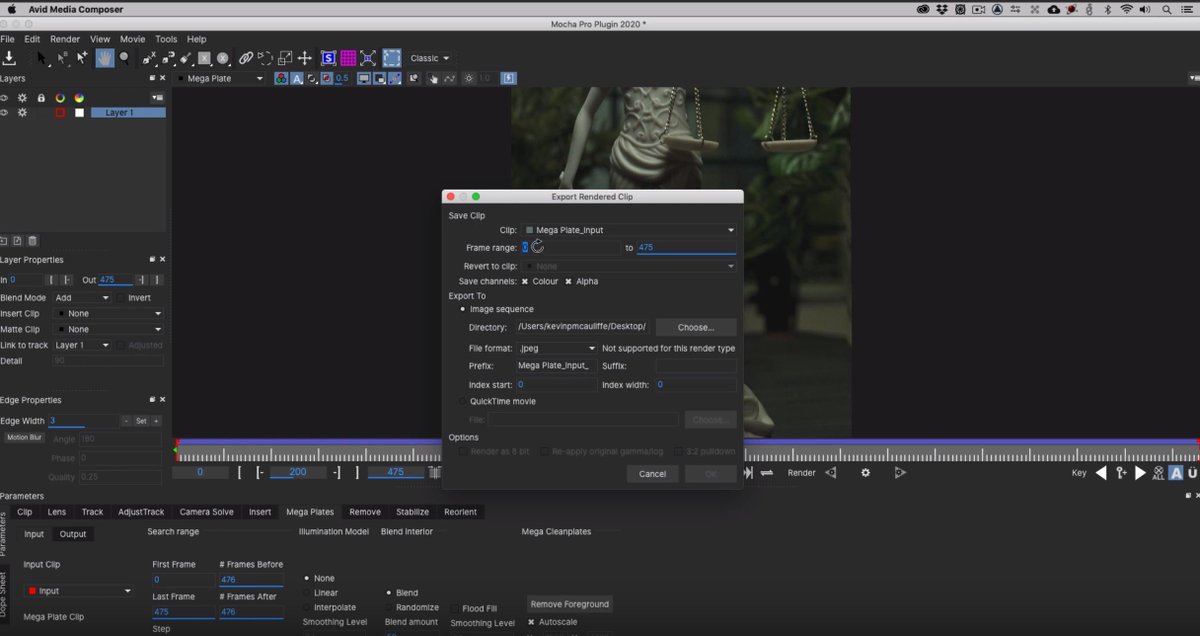Click the Wi-Fi icon in macOS menu bar
The height and width of the screenshot is (636, 1200).
point(1127,9)
